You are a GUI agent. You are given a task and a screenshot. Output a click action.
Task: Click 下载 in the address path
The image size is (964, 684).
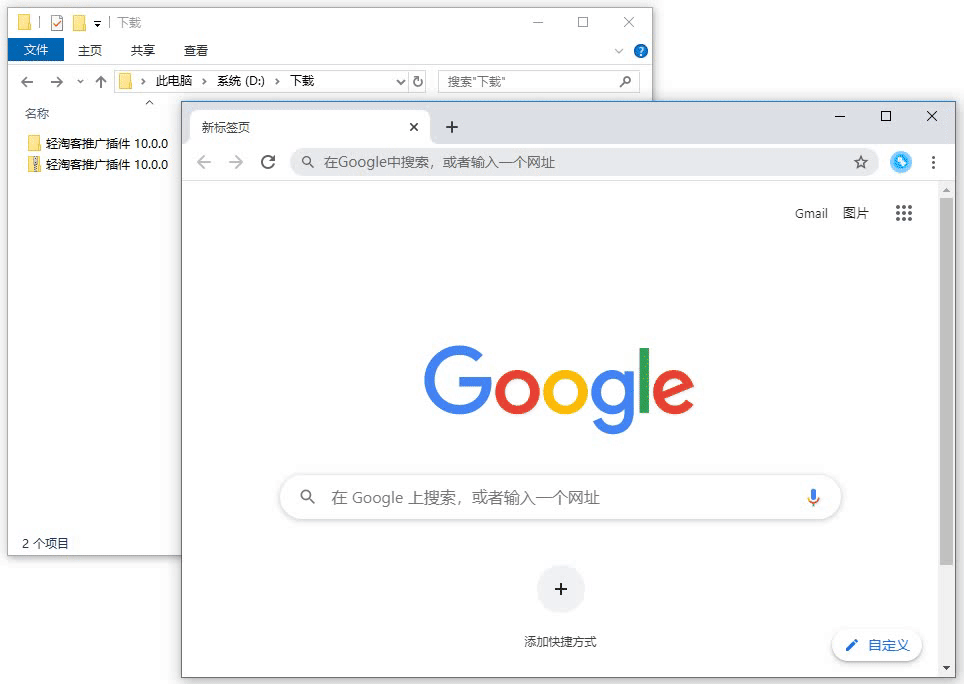pyautogui.click(x=302, y=81)
